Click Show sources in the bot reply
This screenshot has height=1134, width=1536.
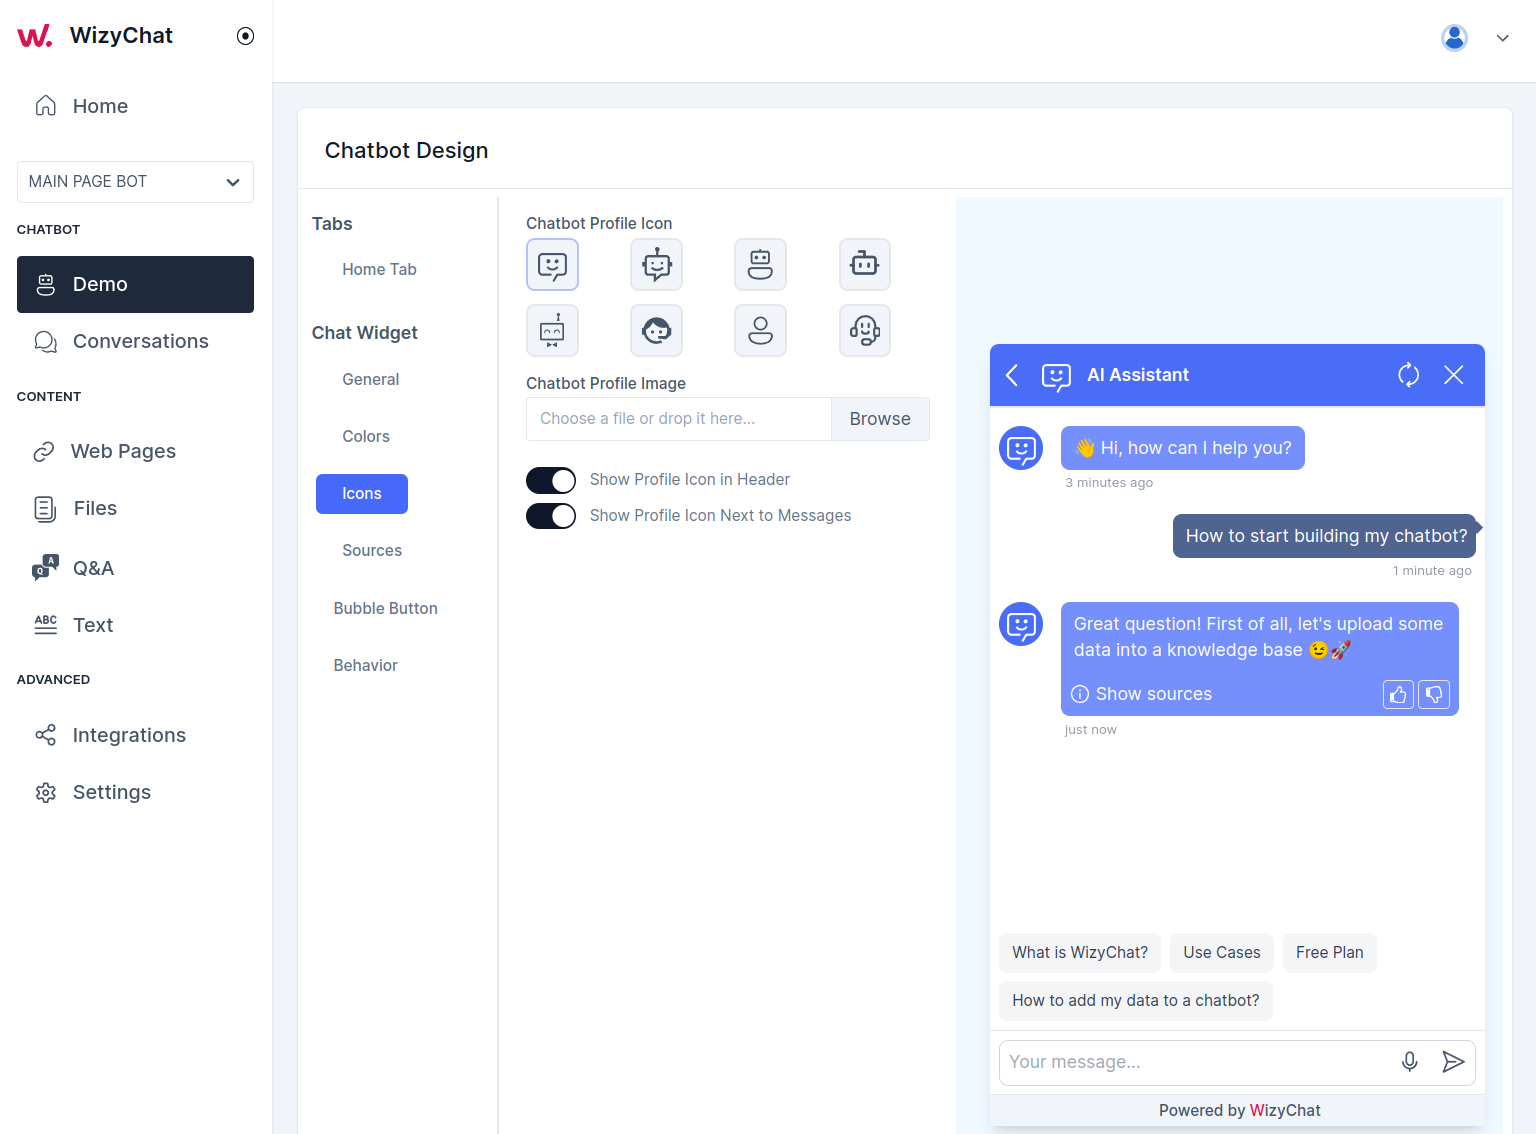coord(1154,694)
